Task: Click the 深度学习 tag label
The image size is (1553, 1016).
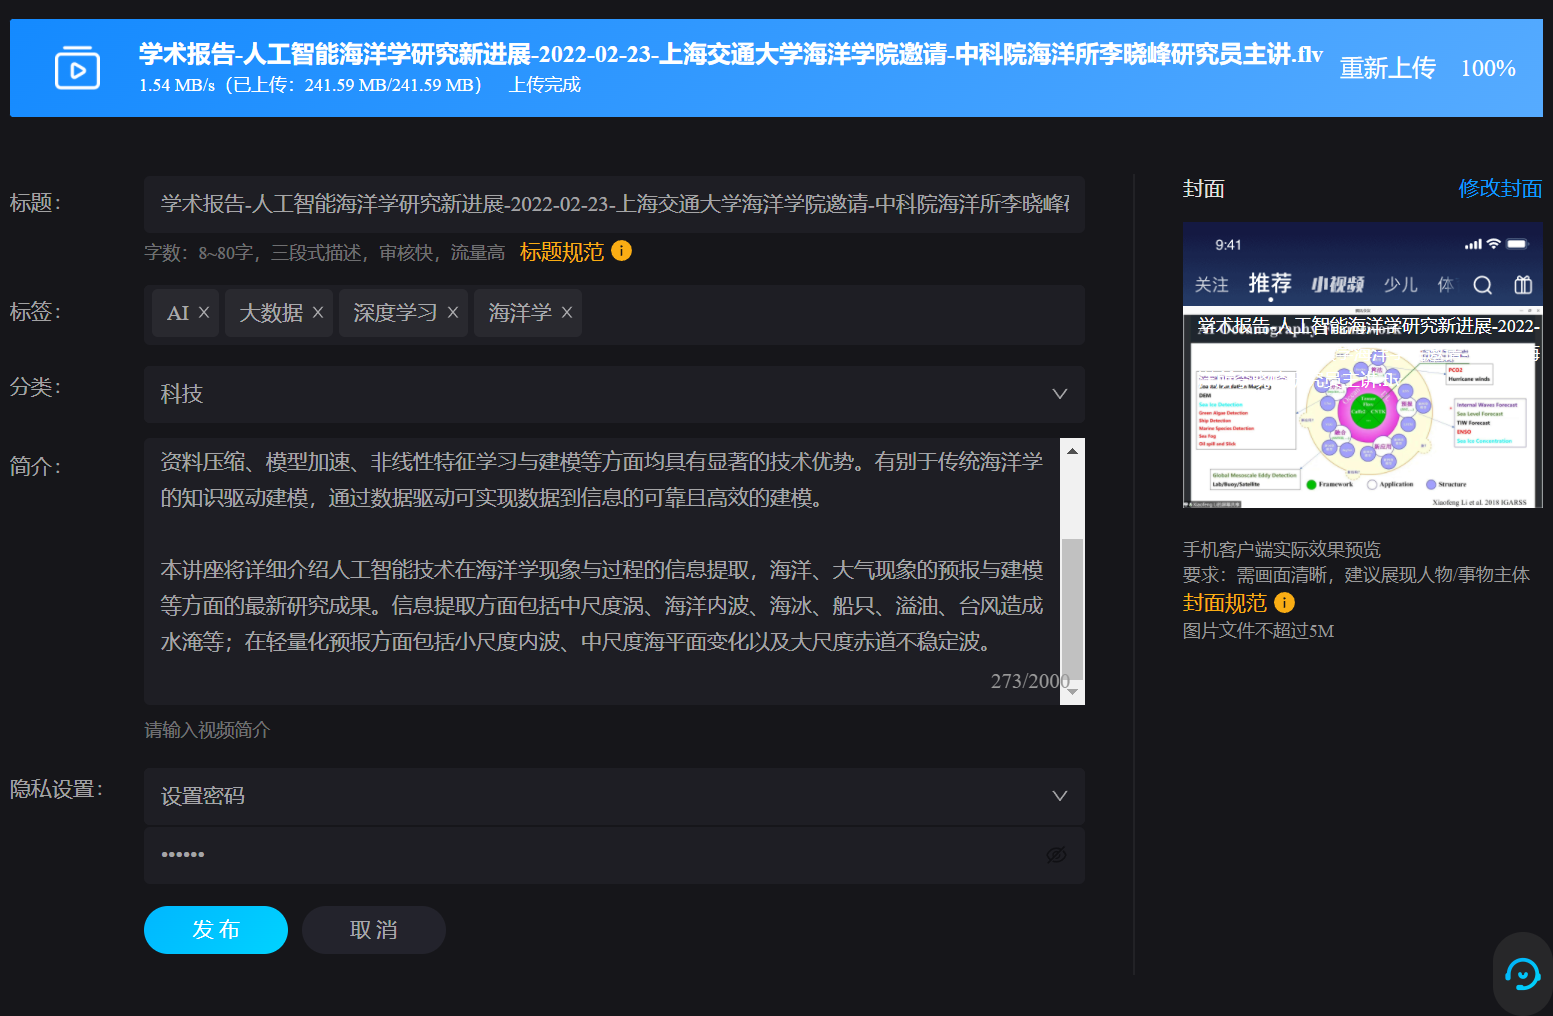Action: [x=395, y=313]
